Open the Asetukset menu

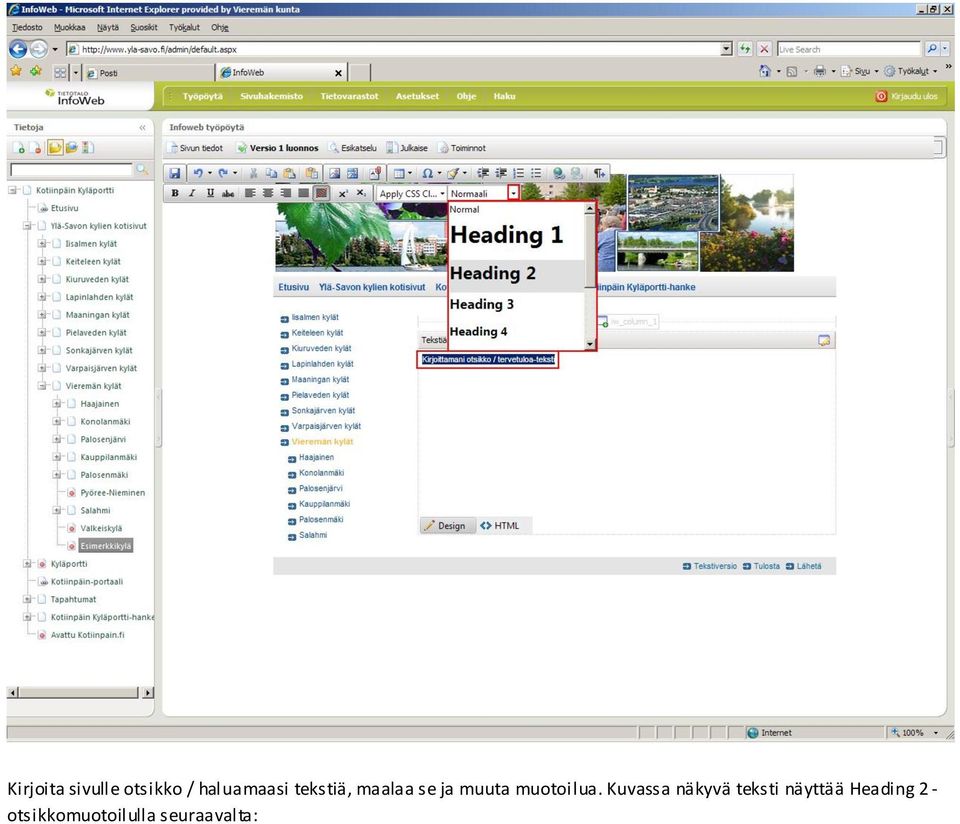[417, 96]
